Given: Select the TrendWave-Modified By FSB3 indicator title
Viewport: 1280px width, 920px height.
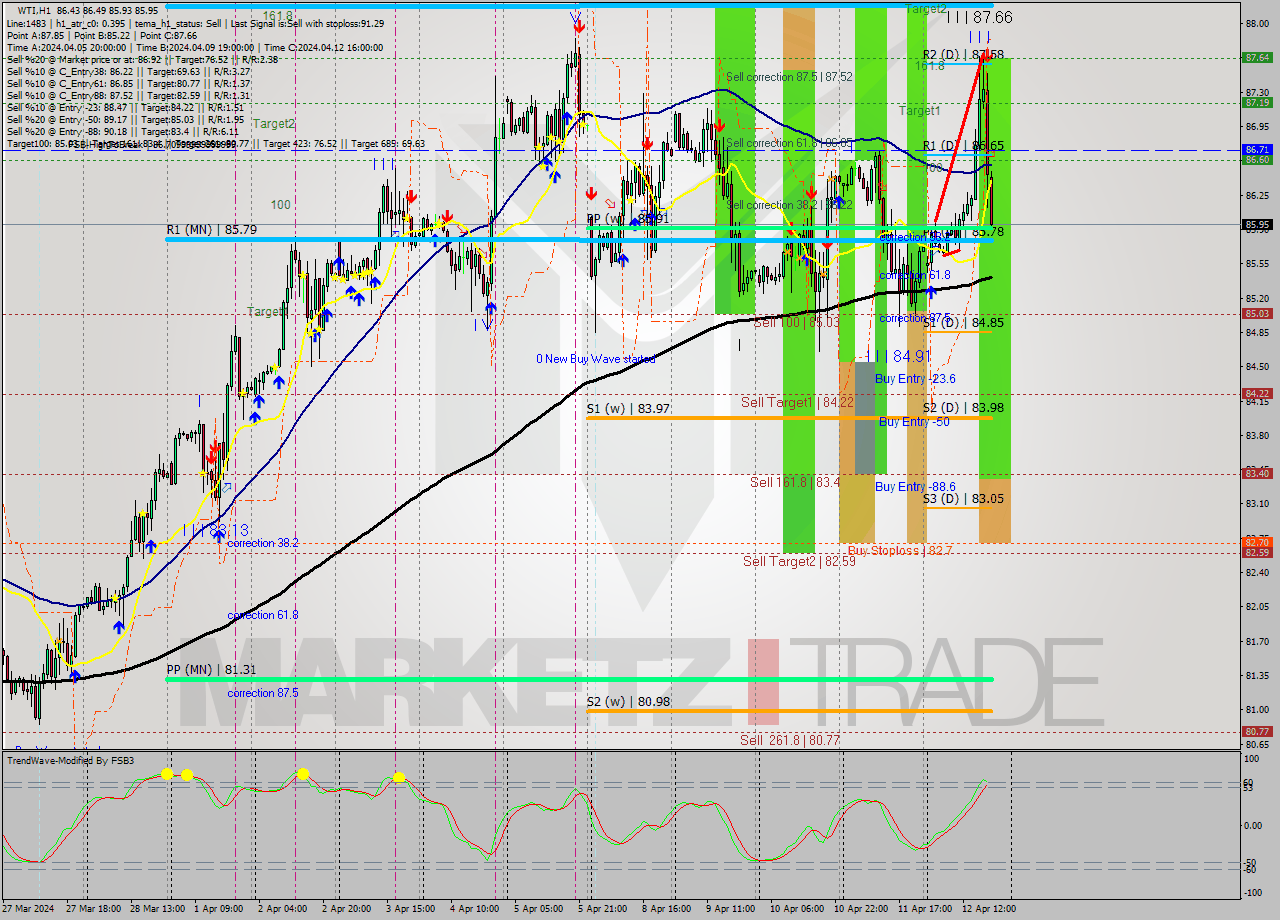Looking at the screenshot, I should tap(70, 761).
